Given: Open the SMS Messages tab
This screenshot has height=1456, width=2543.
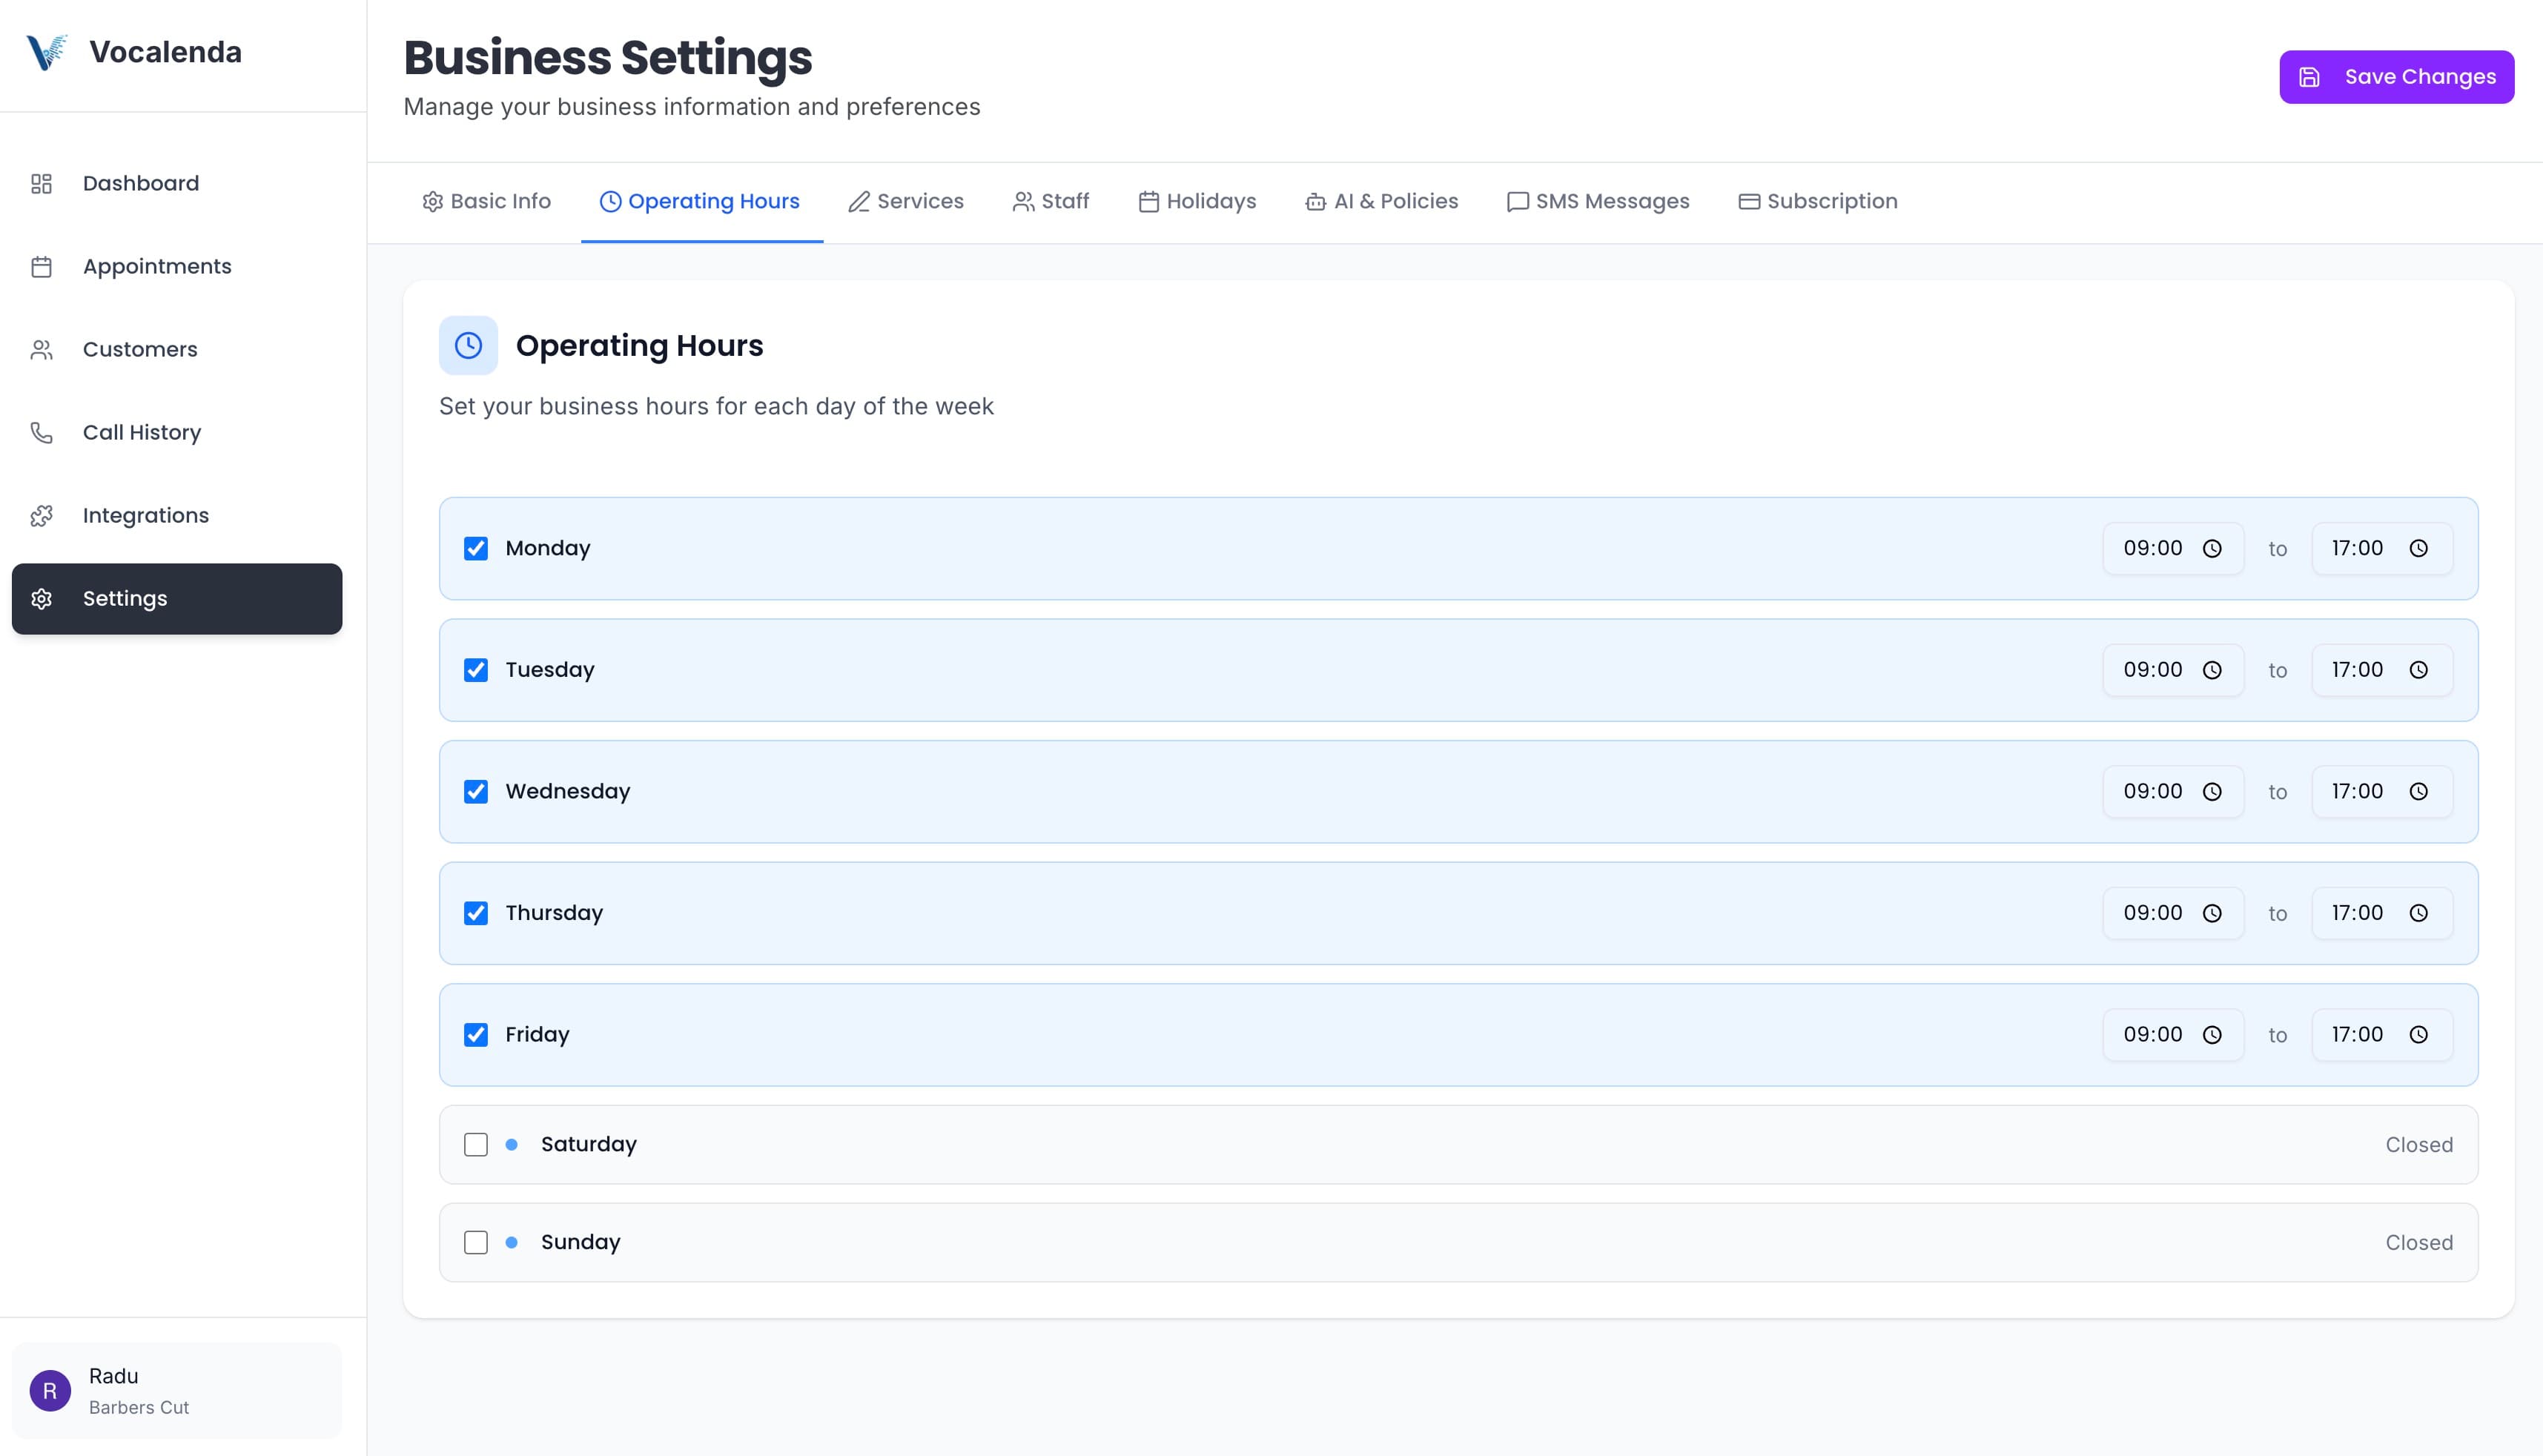Looking at the screenshot, I should coord(1597,201).
